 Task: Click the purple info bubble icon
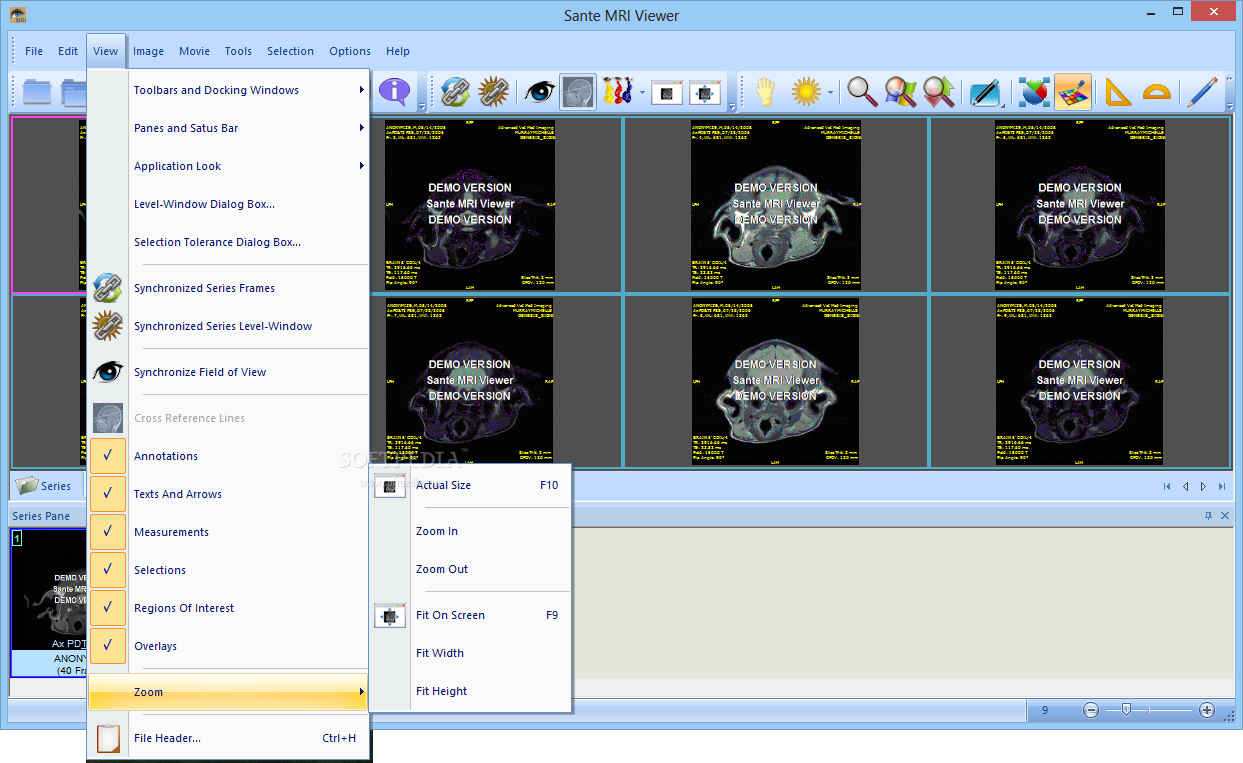click(x=395, y=92)
